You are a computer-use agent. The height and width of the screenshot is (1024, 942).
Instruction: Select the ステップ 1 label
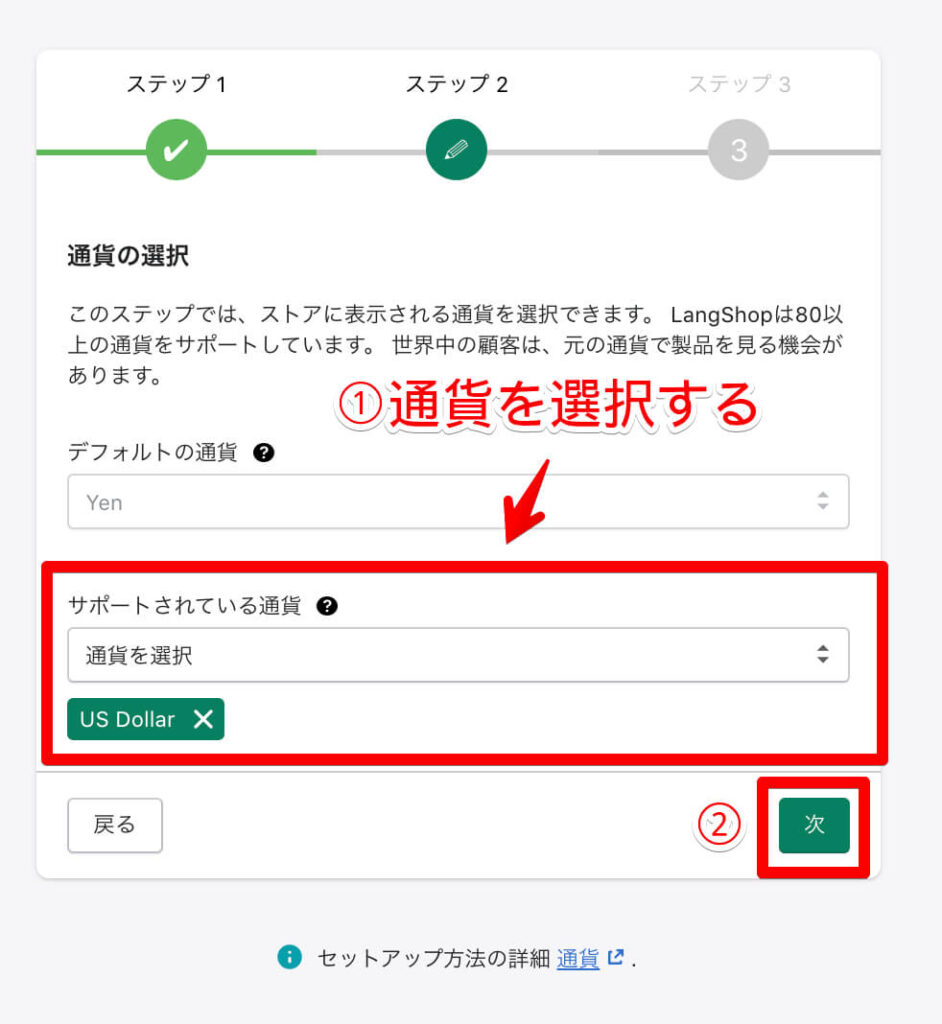coord(176,84)
